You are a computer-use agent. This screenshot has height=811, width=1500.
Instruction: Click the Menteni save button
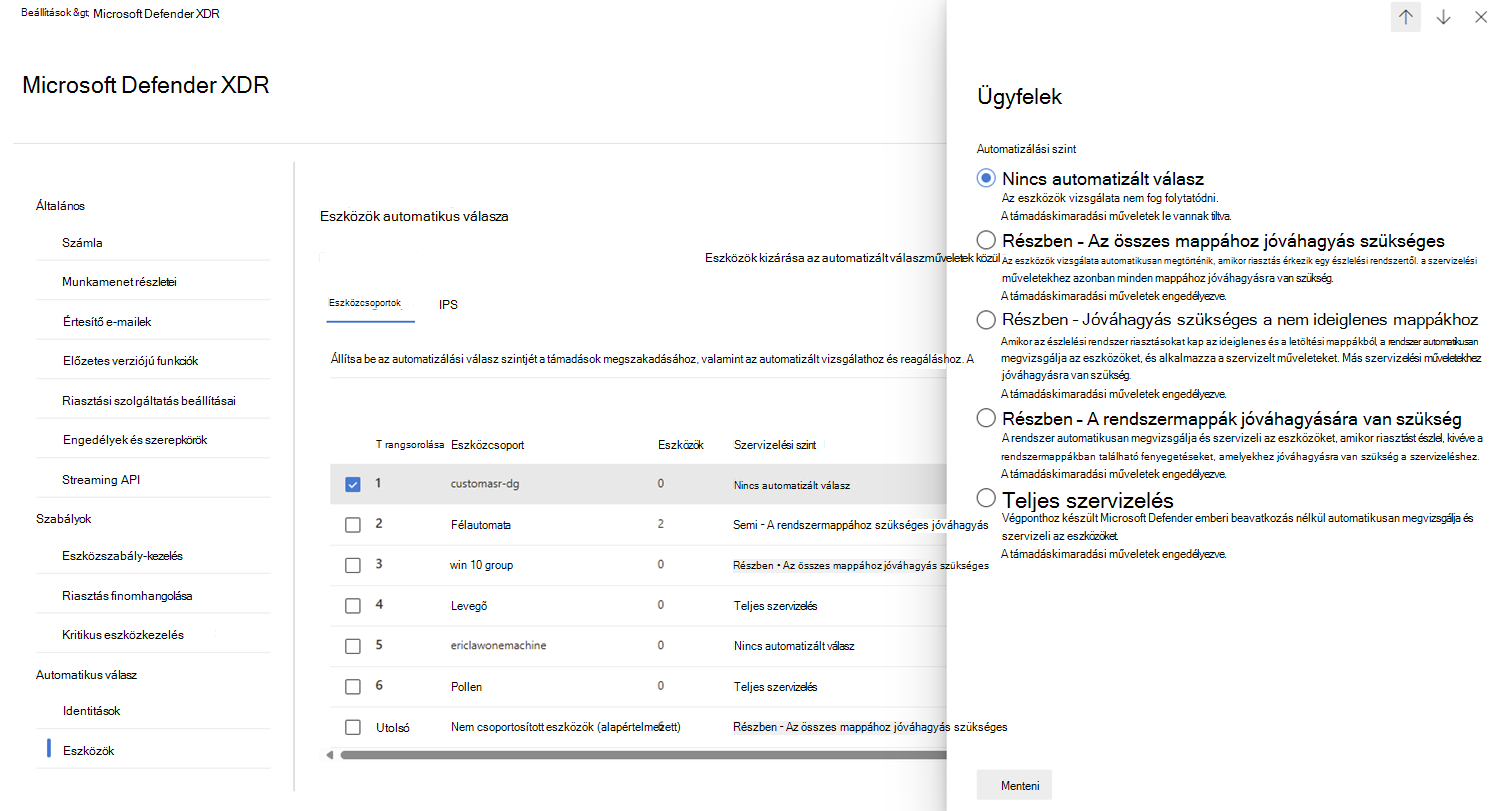1014,786
